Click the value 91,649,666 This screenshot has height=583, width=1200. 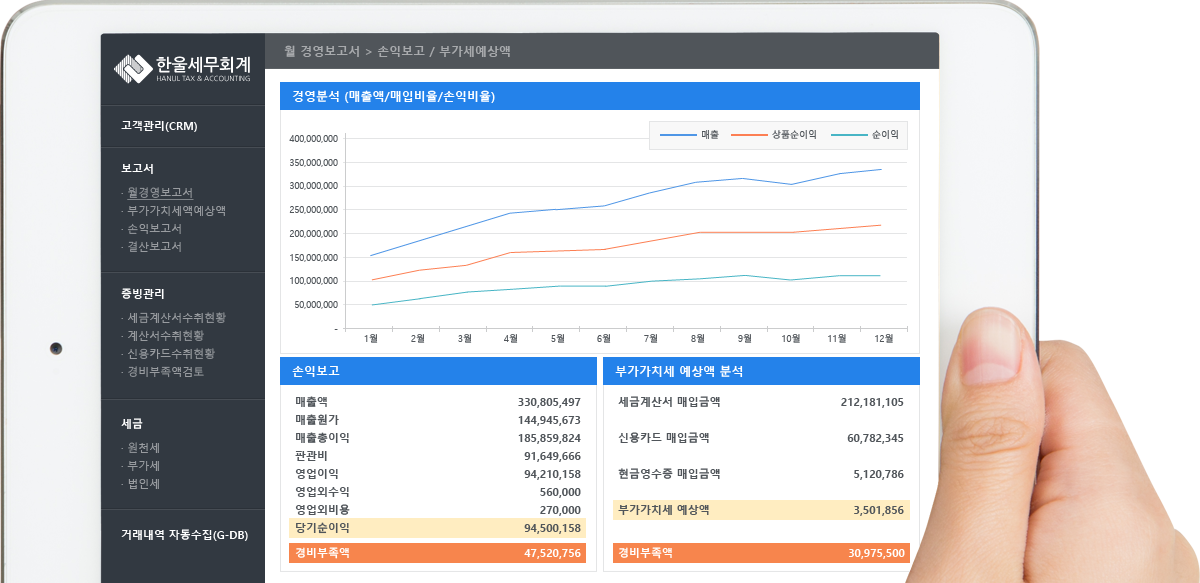(x=552, y=456)
